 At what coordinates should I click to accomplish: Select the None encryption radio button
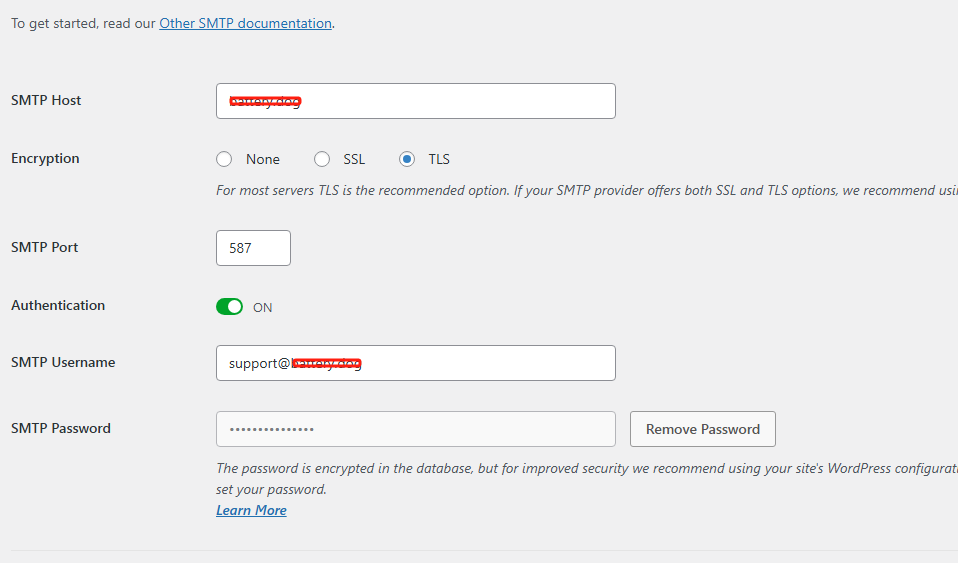coord(224,159)
